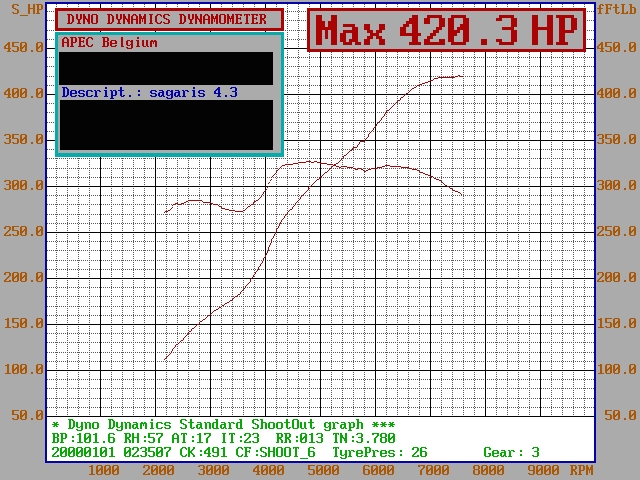Viewport: 640px width, 480px height.
Task: Click the left axis 450.0 label
Action: coord(23,47)
